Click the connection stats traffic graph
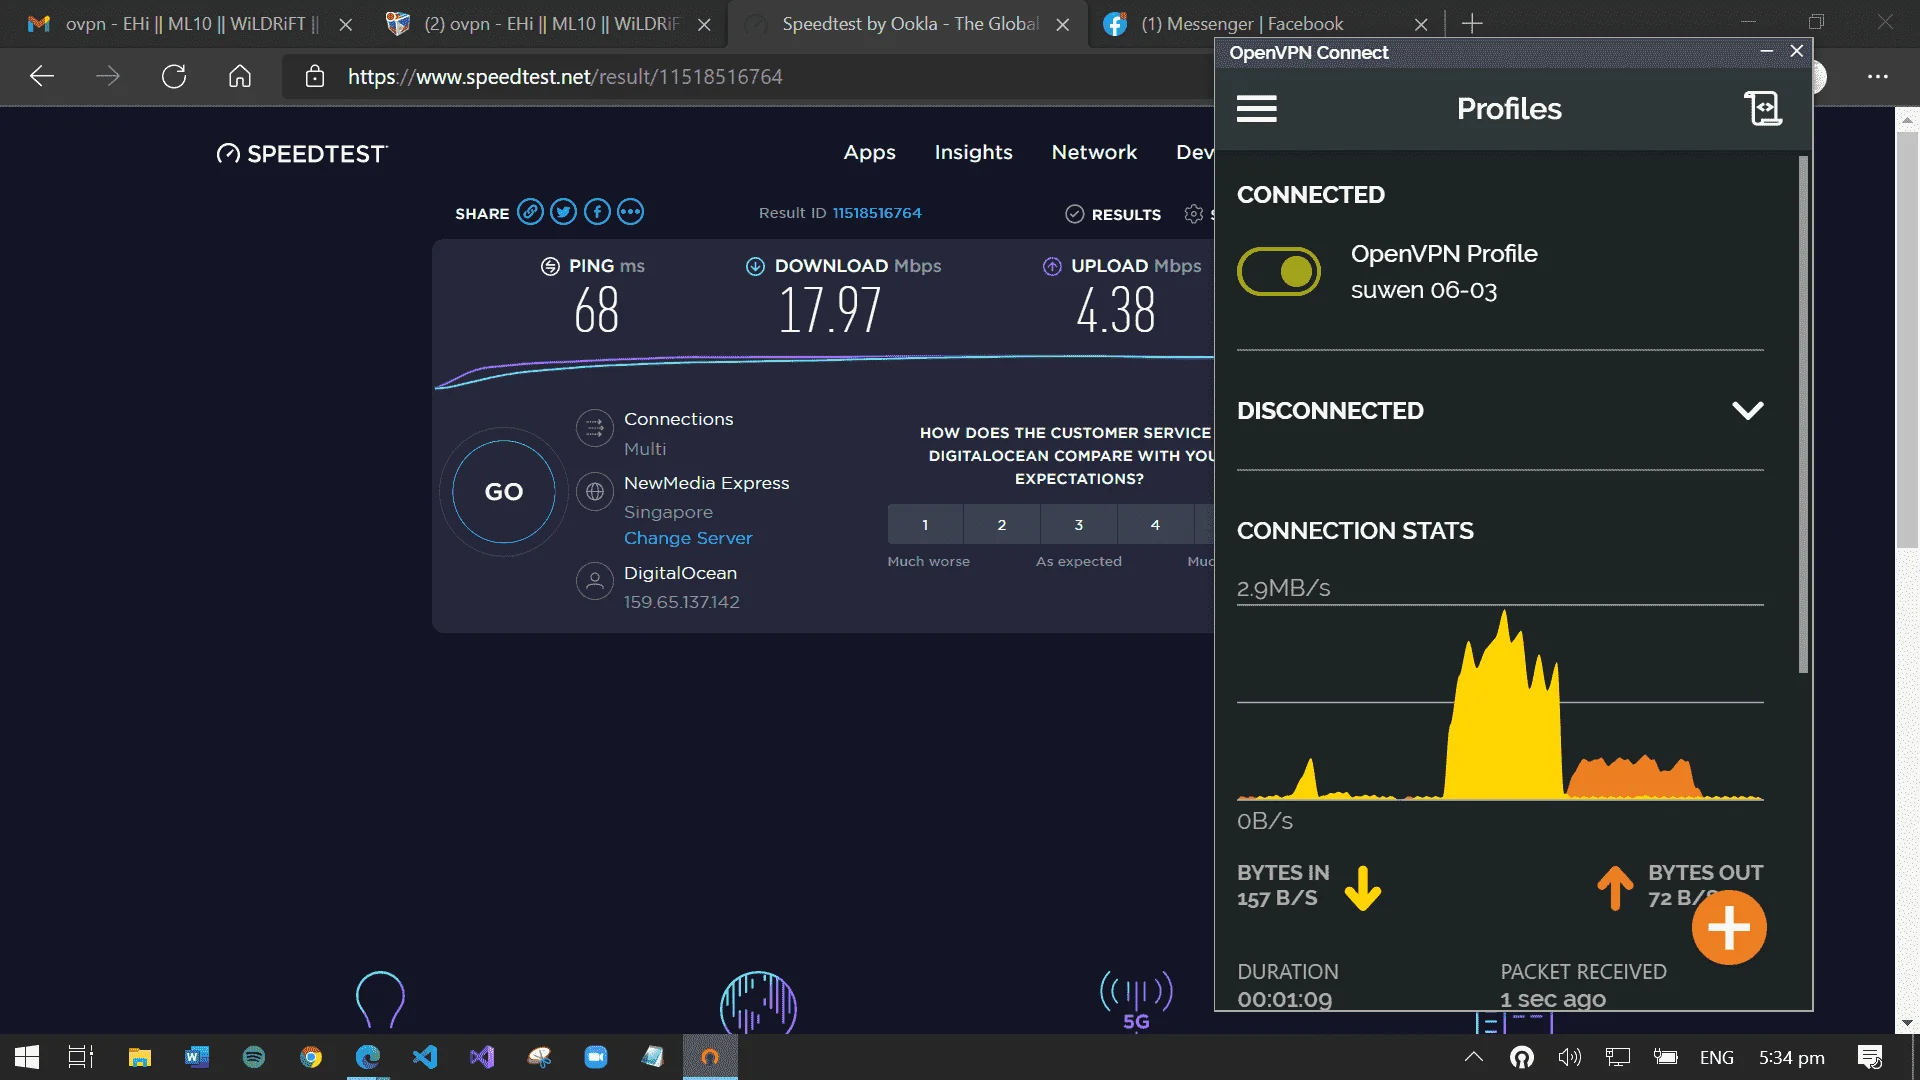Image resolution: width=1920 pixels, height=1080 pixels. [x=1500, y=703]
